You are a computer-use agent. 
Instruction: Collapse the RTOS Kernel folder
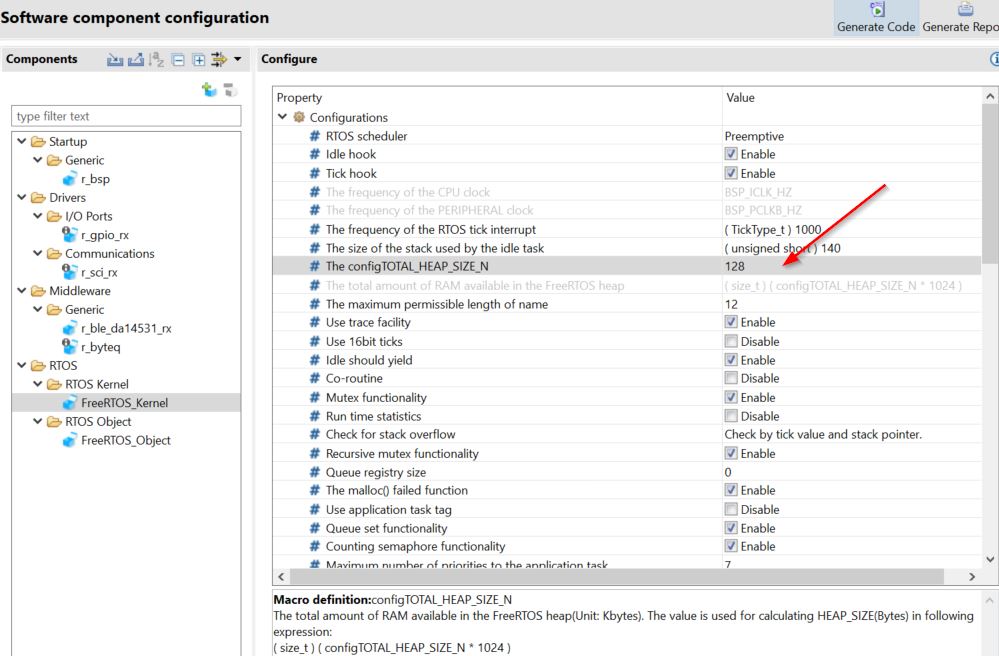pos(38,384)
